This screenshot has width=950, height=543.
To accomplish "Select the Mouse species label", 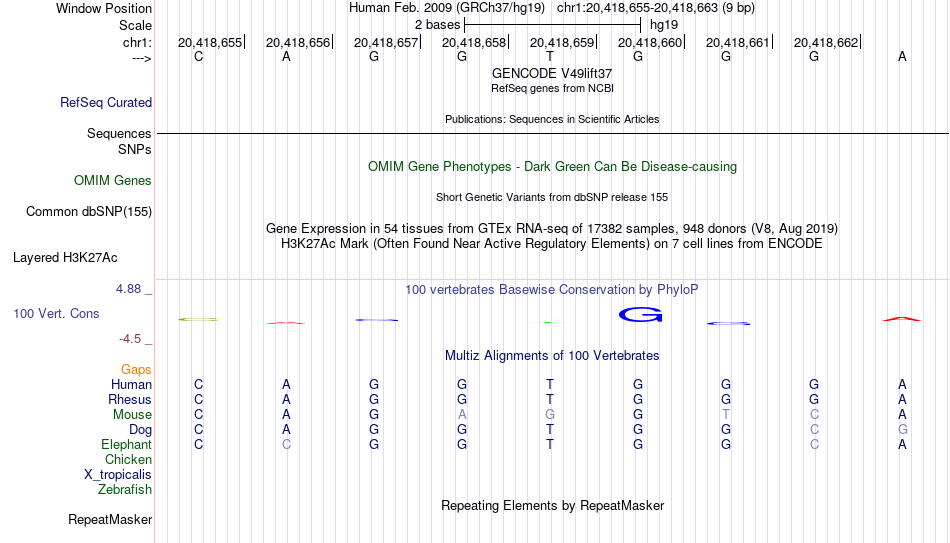I will click(133, 415).
